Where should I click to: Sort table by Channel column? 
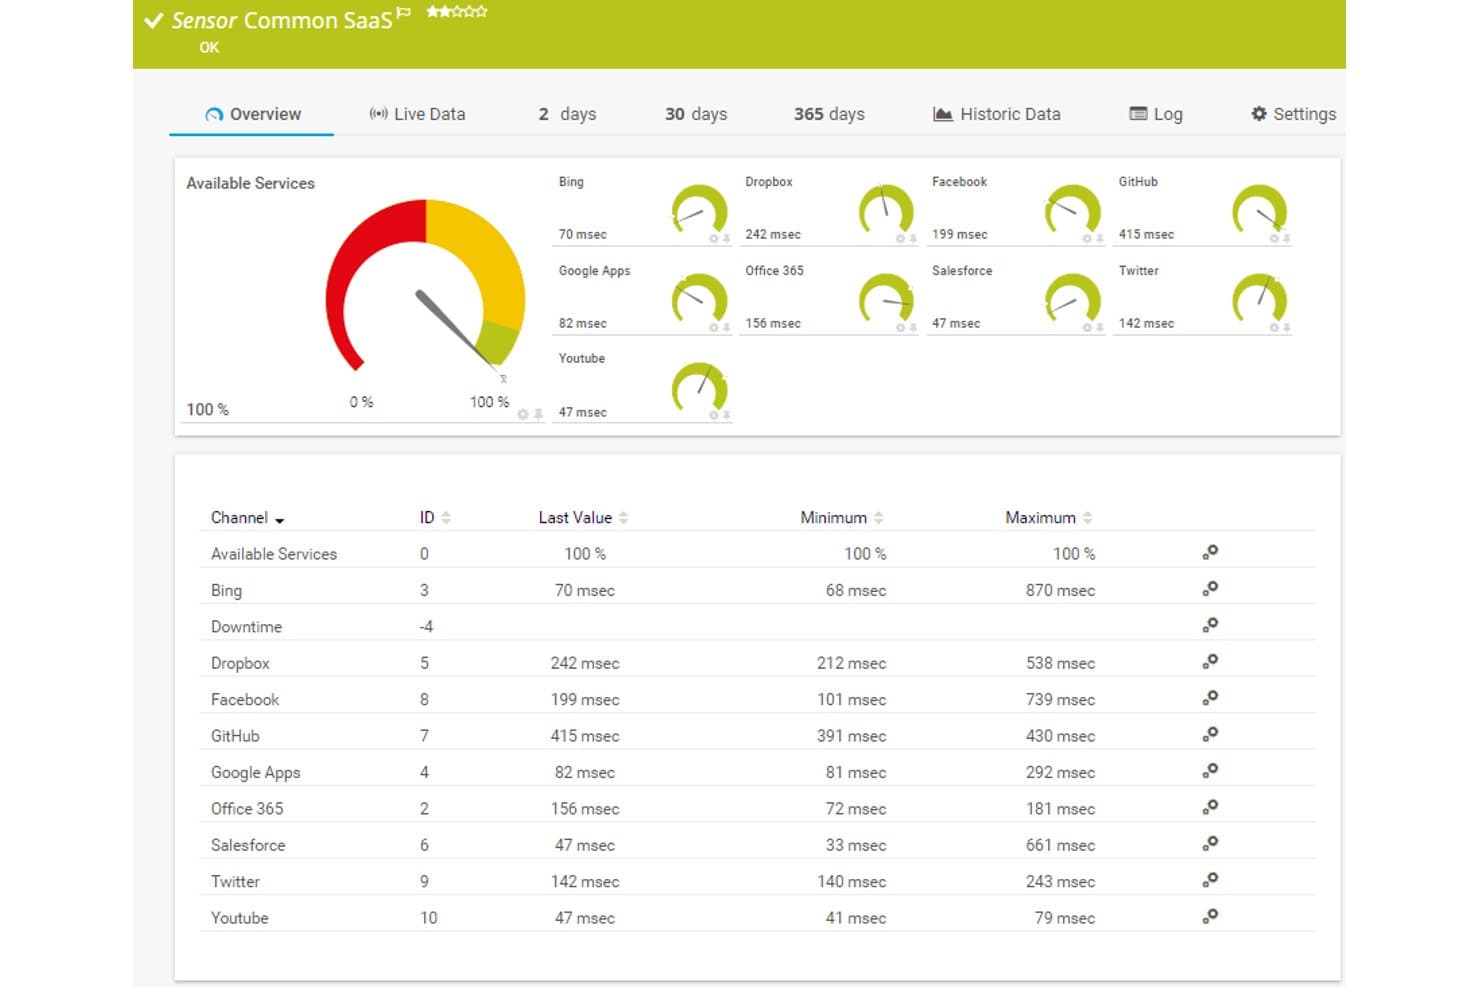pos(248,518)
